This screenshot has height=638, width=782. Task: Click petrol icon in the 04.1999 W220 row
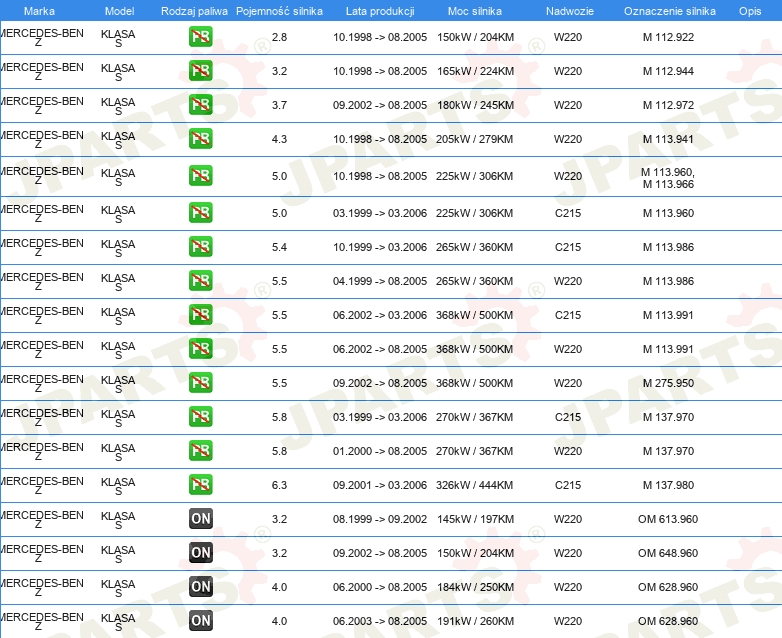coord(200,281)
